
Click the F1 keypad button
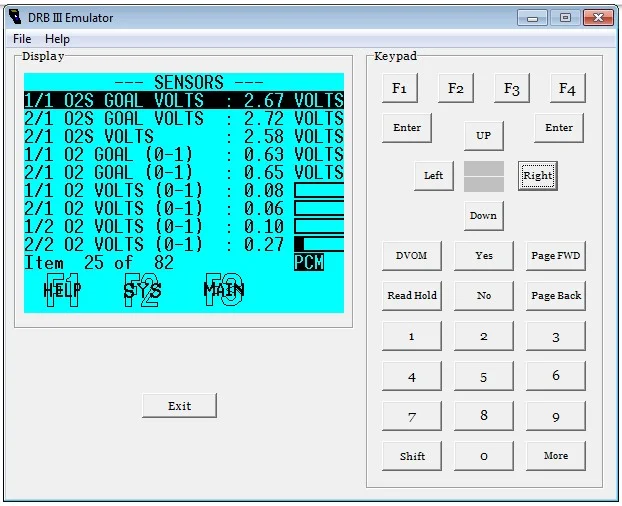click(x=400, y=88)
